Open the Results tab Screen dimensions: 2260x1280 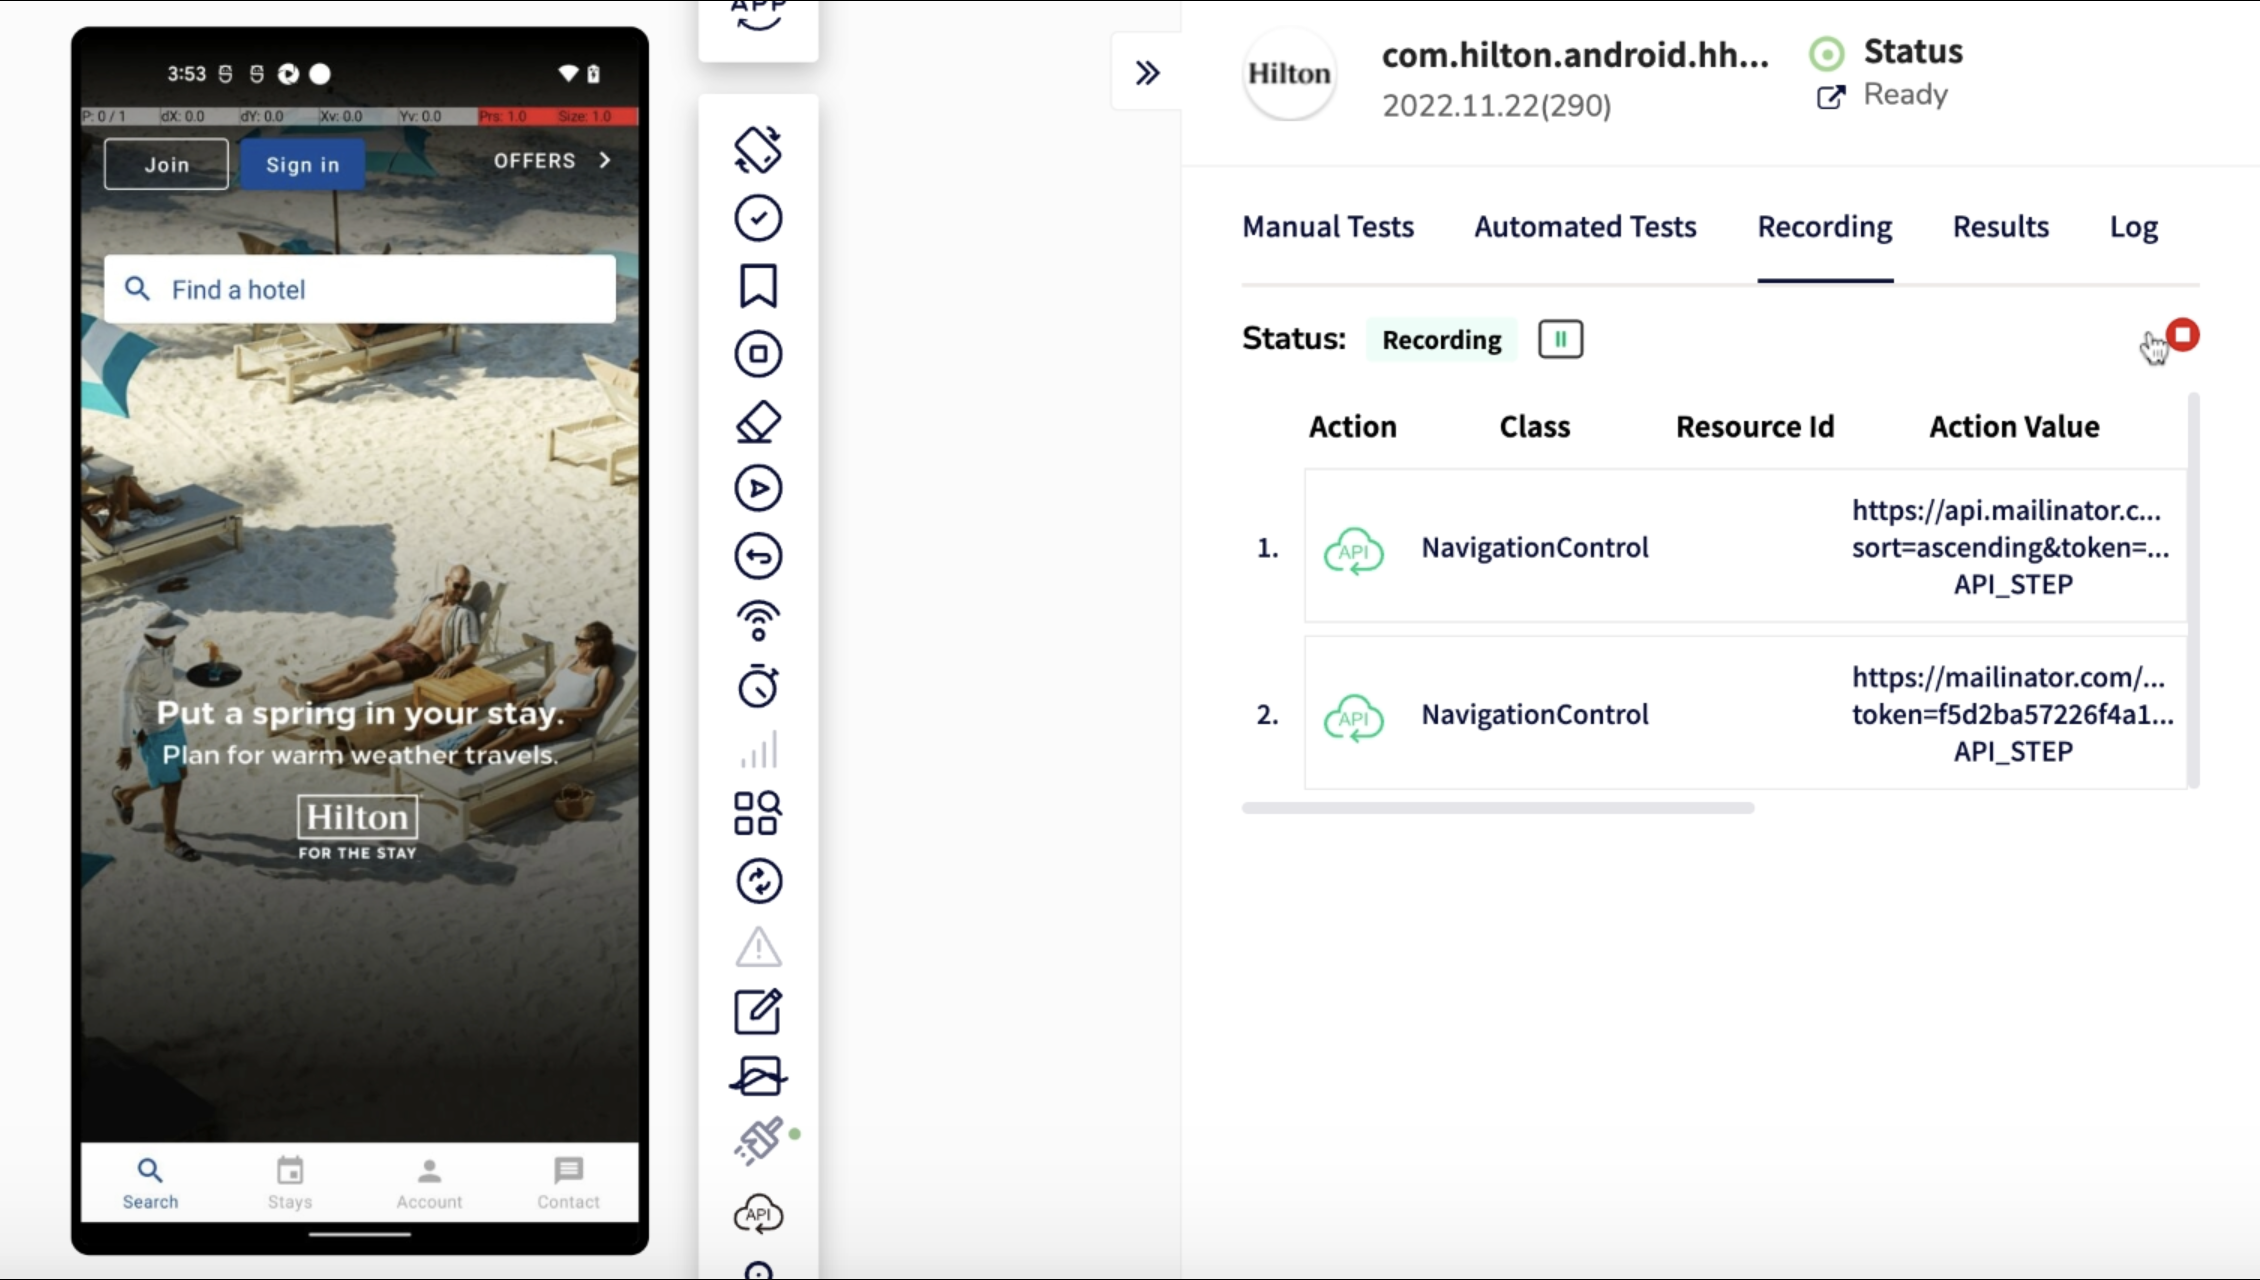[2001, 227]
